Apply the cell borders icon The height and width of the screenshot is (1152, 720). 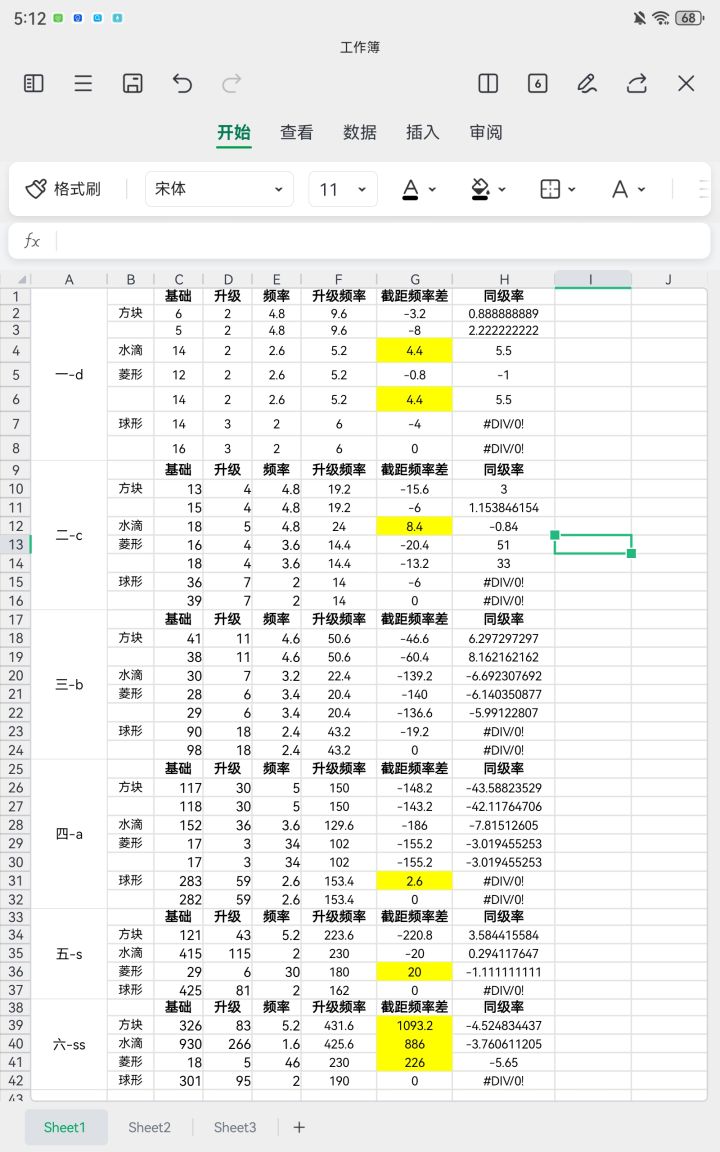click(x=550, y=189)
